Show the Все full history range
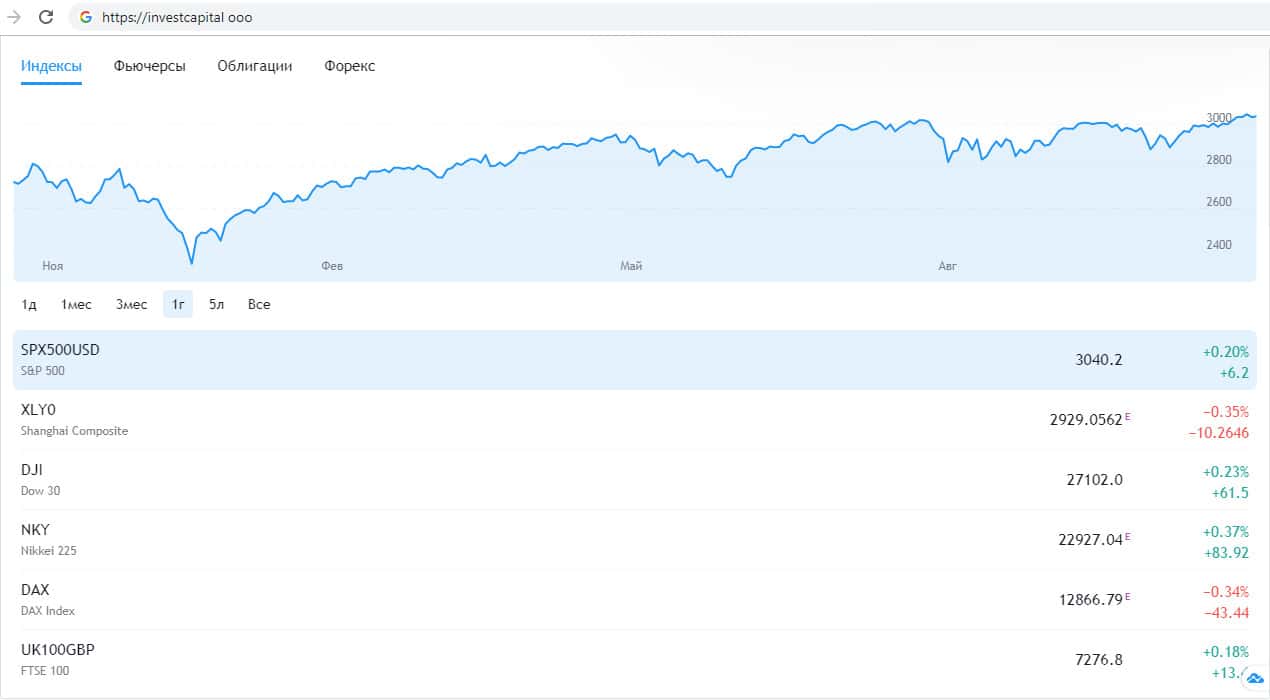1270x700 pixels. point(259,304)
